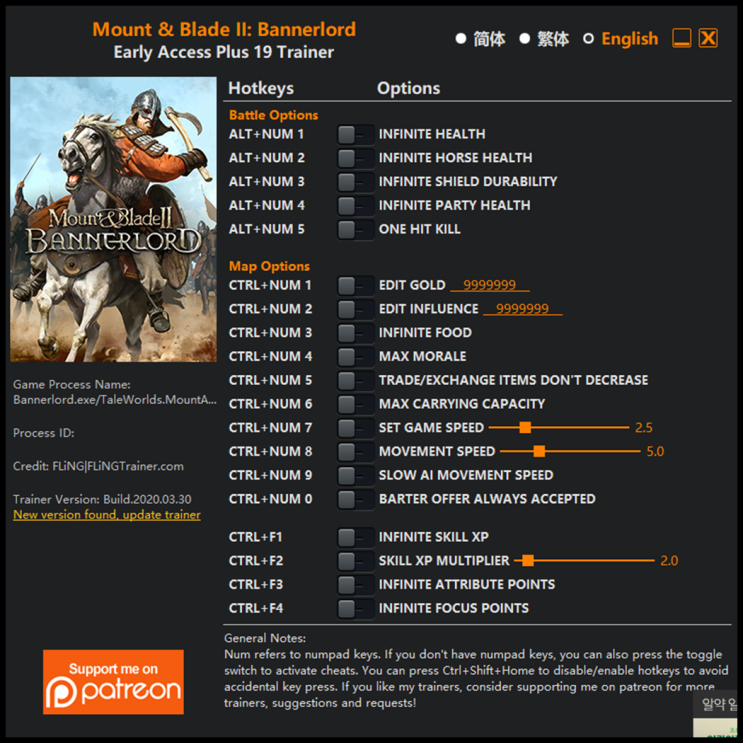Click the Support me on Patreon banner
The height and width of the screenshot is (743, 743).
point(113,682)
